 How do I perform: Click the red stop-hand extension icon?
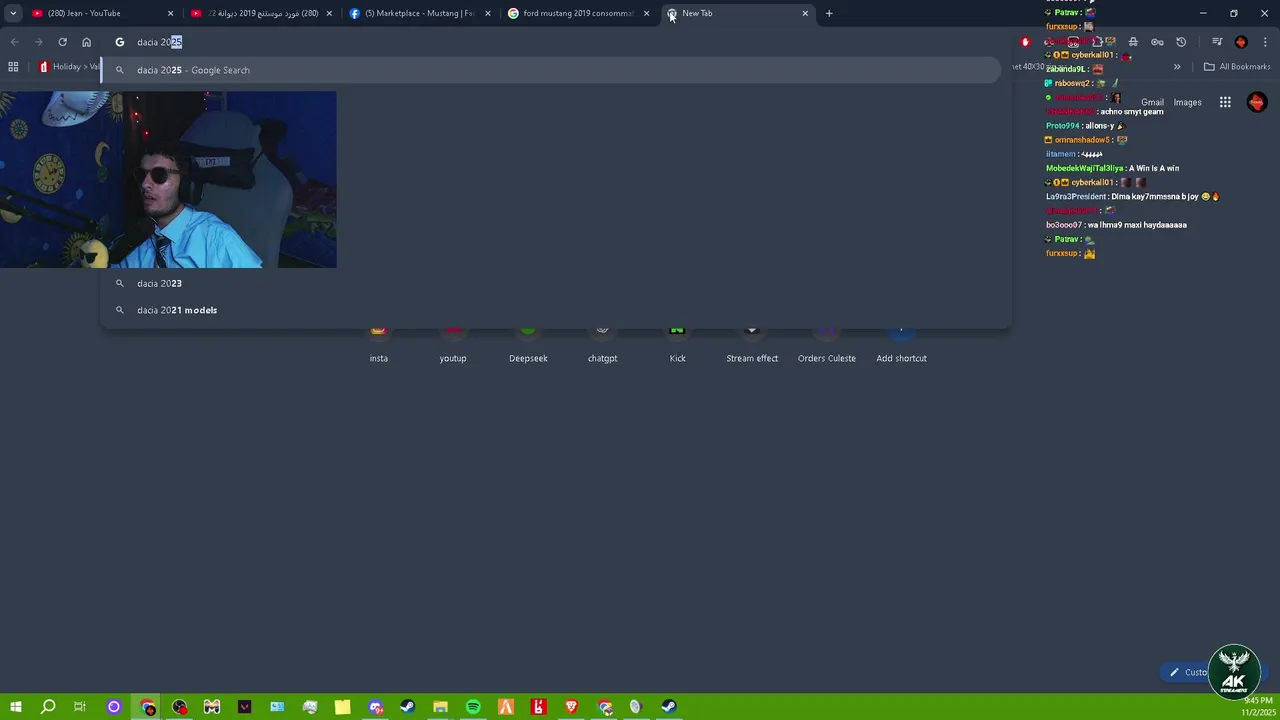click(x=1025, y=42)
